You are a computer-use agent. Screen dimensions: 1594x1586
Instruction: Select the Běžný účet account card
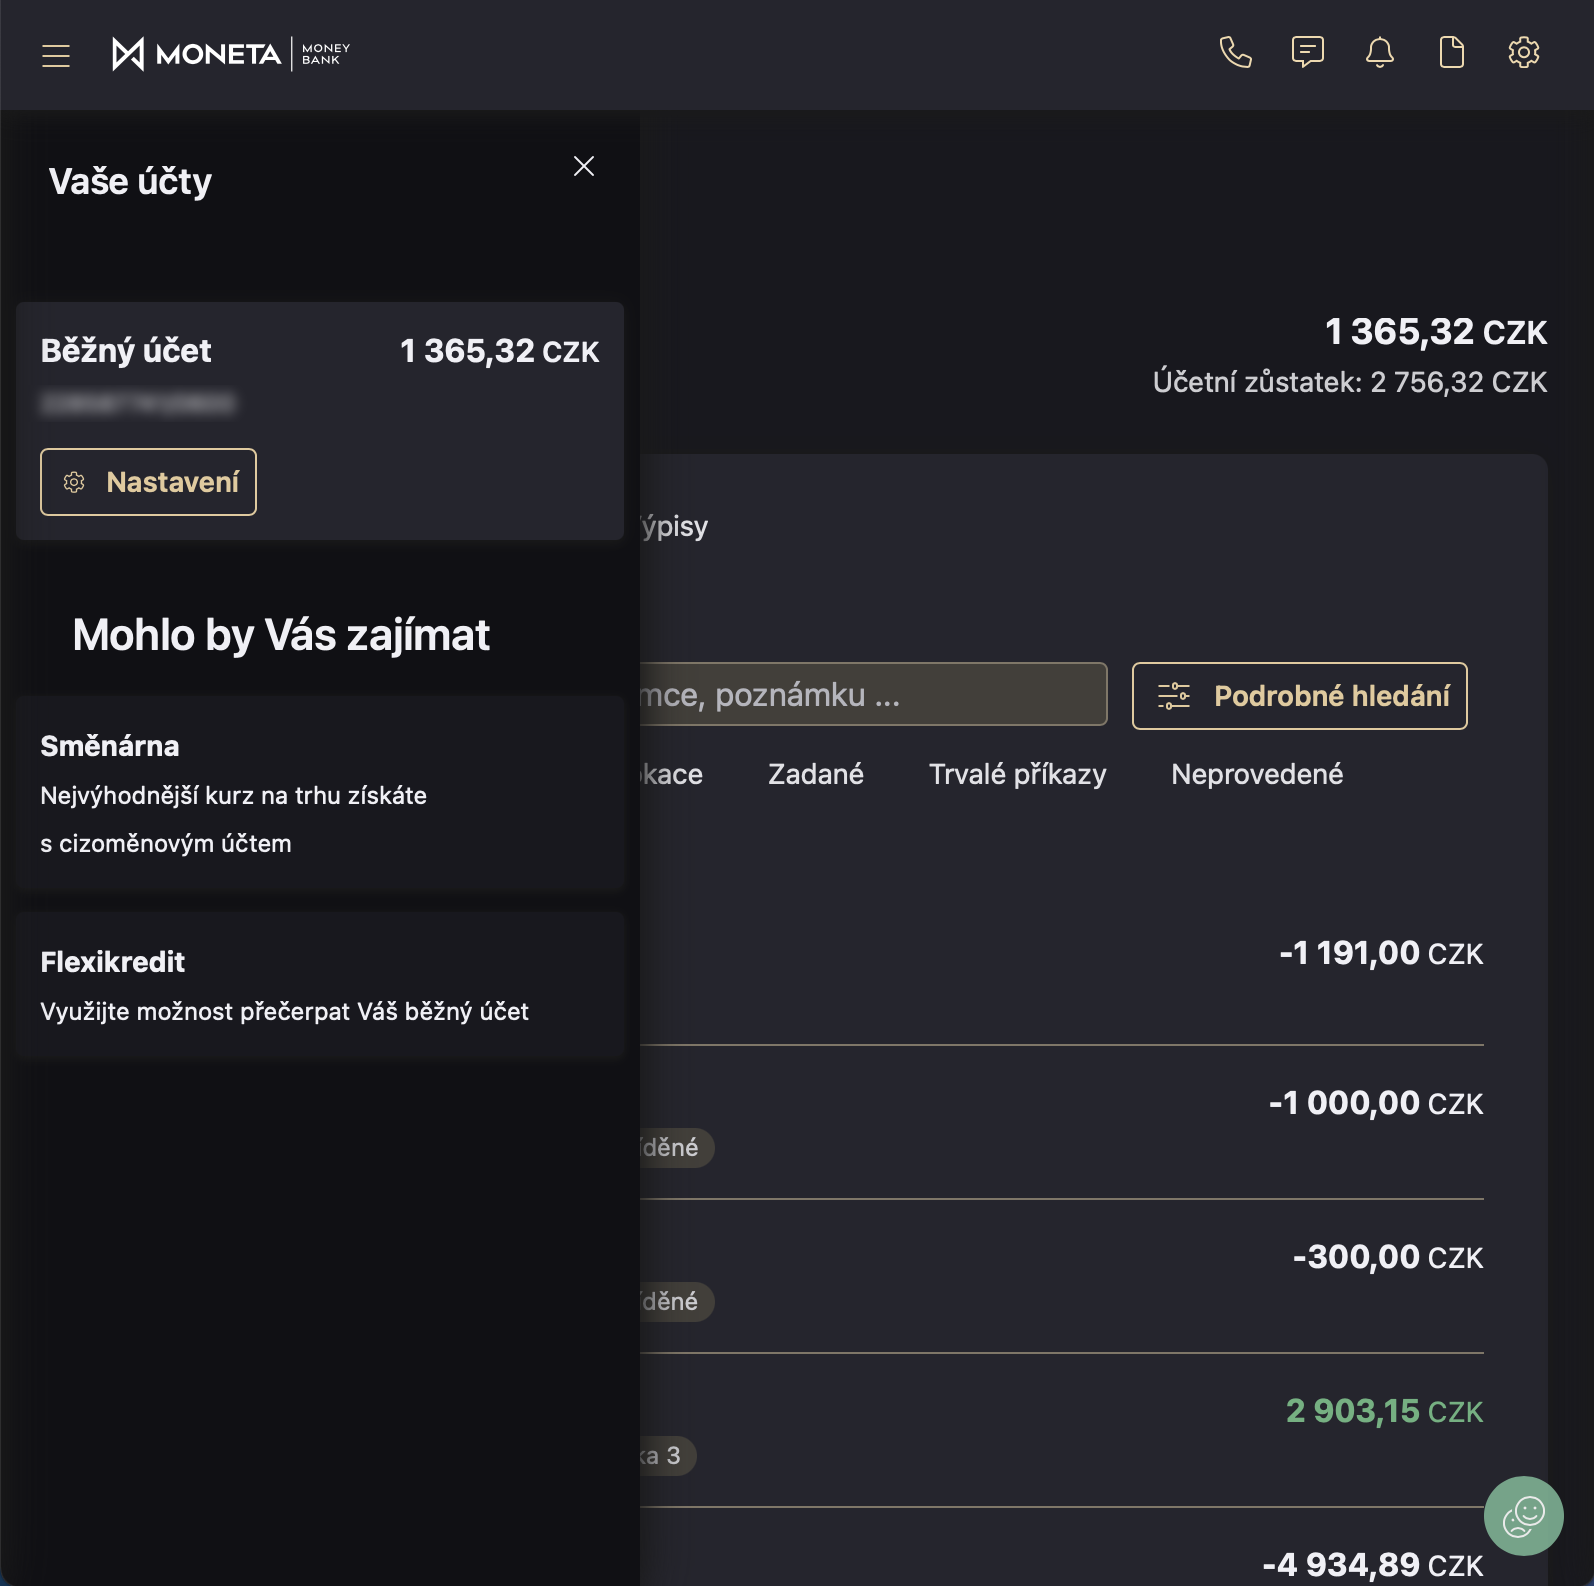[320, 380]
